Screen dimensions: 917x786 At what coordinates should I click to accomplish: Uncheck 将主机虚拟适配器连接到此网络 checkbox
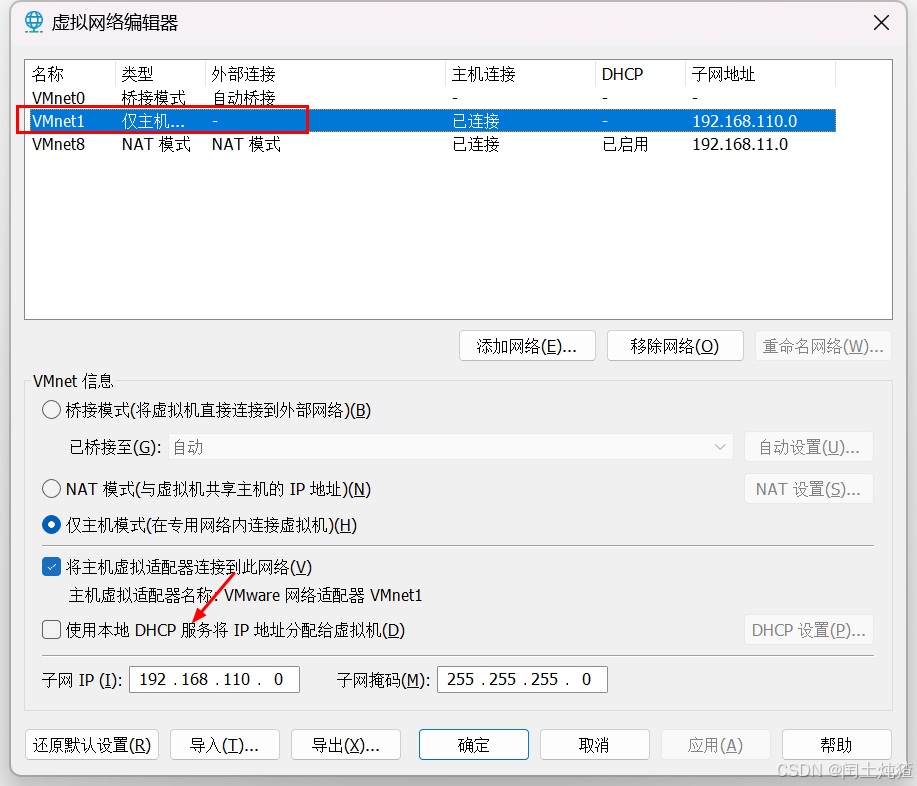[51, 567]
